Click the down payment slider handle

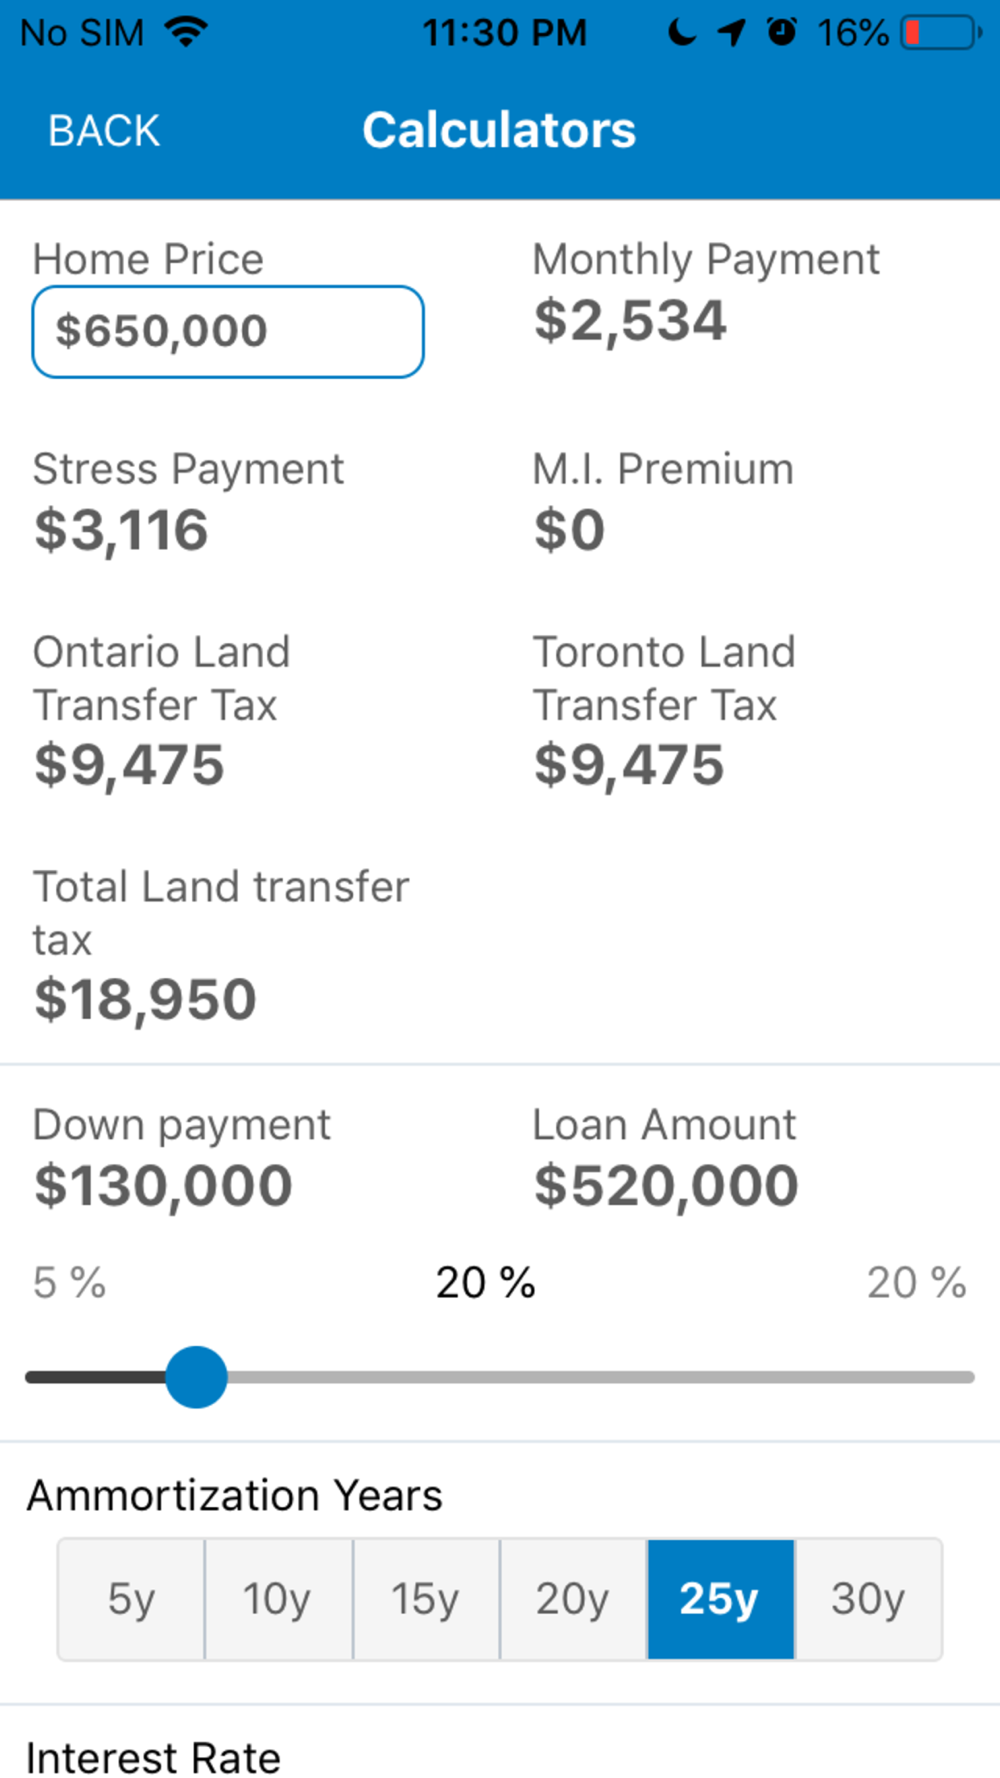tap(196, 1377)
